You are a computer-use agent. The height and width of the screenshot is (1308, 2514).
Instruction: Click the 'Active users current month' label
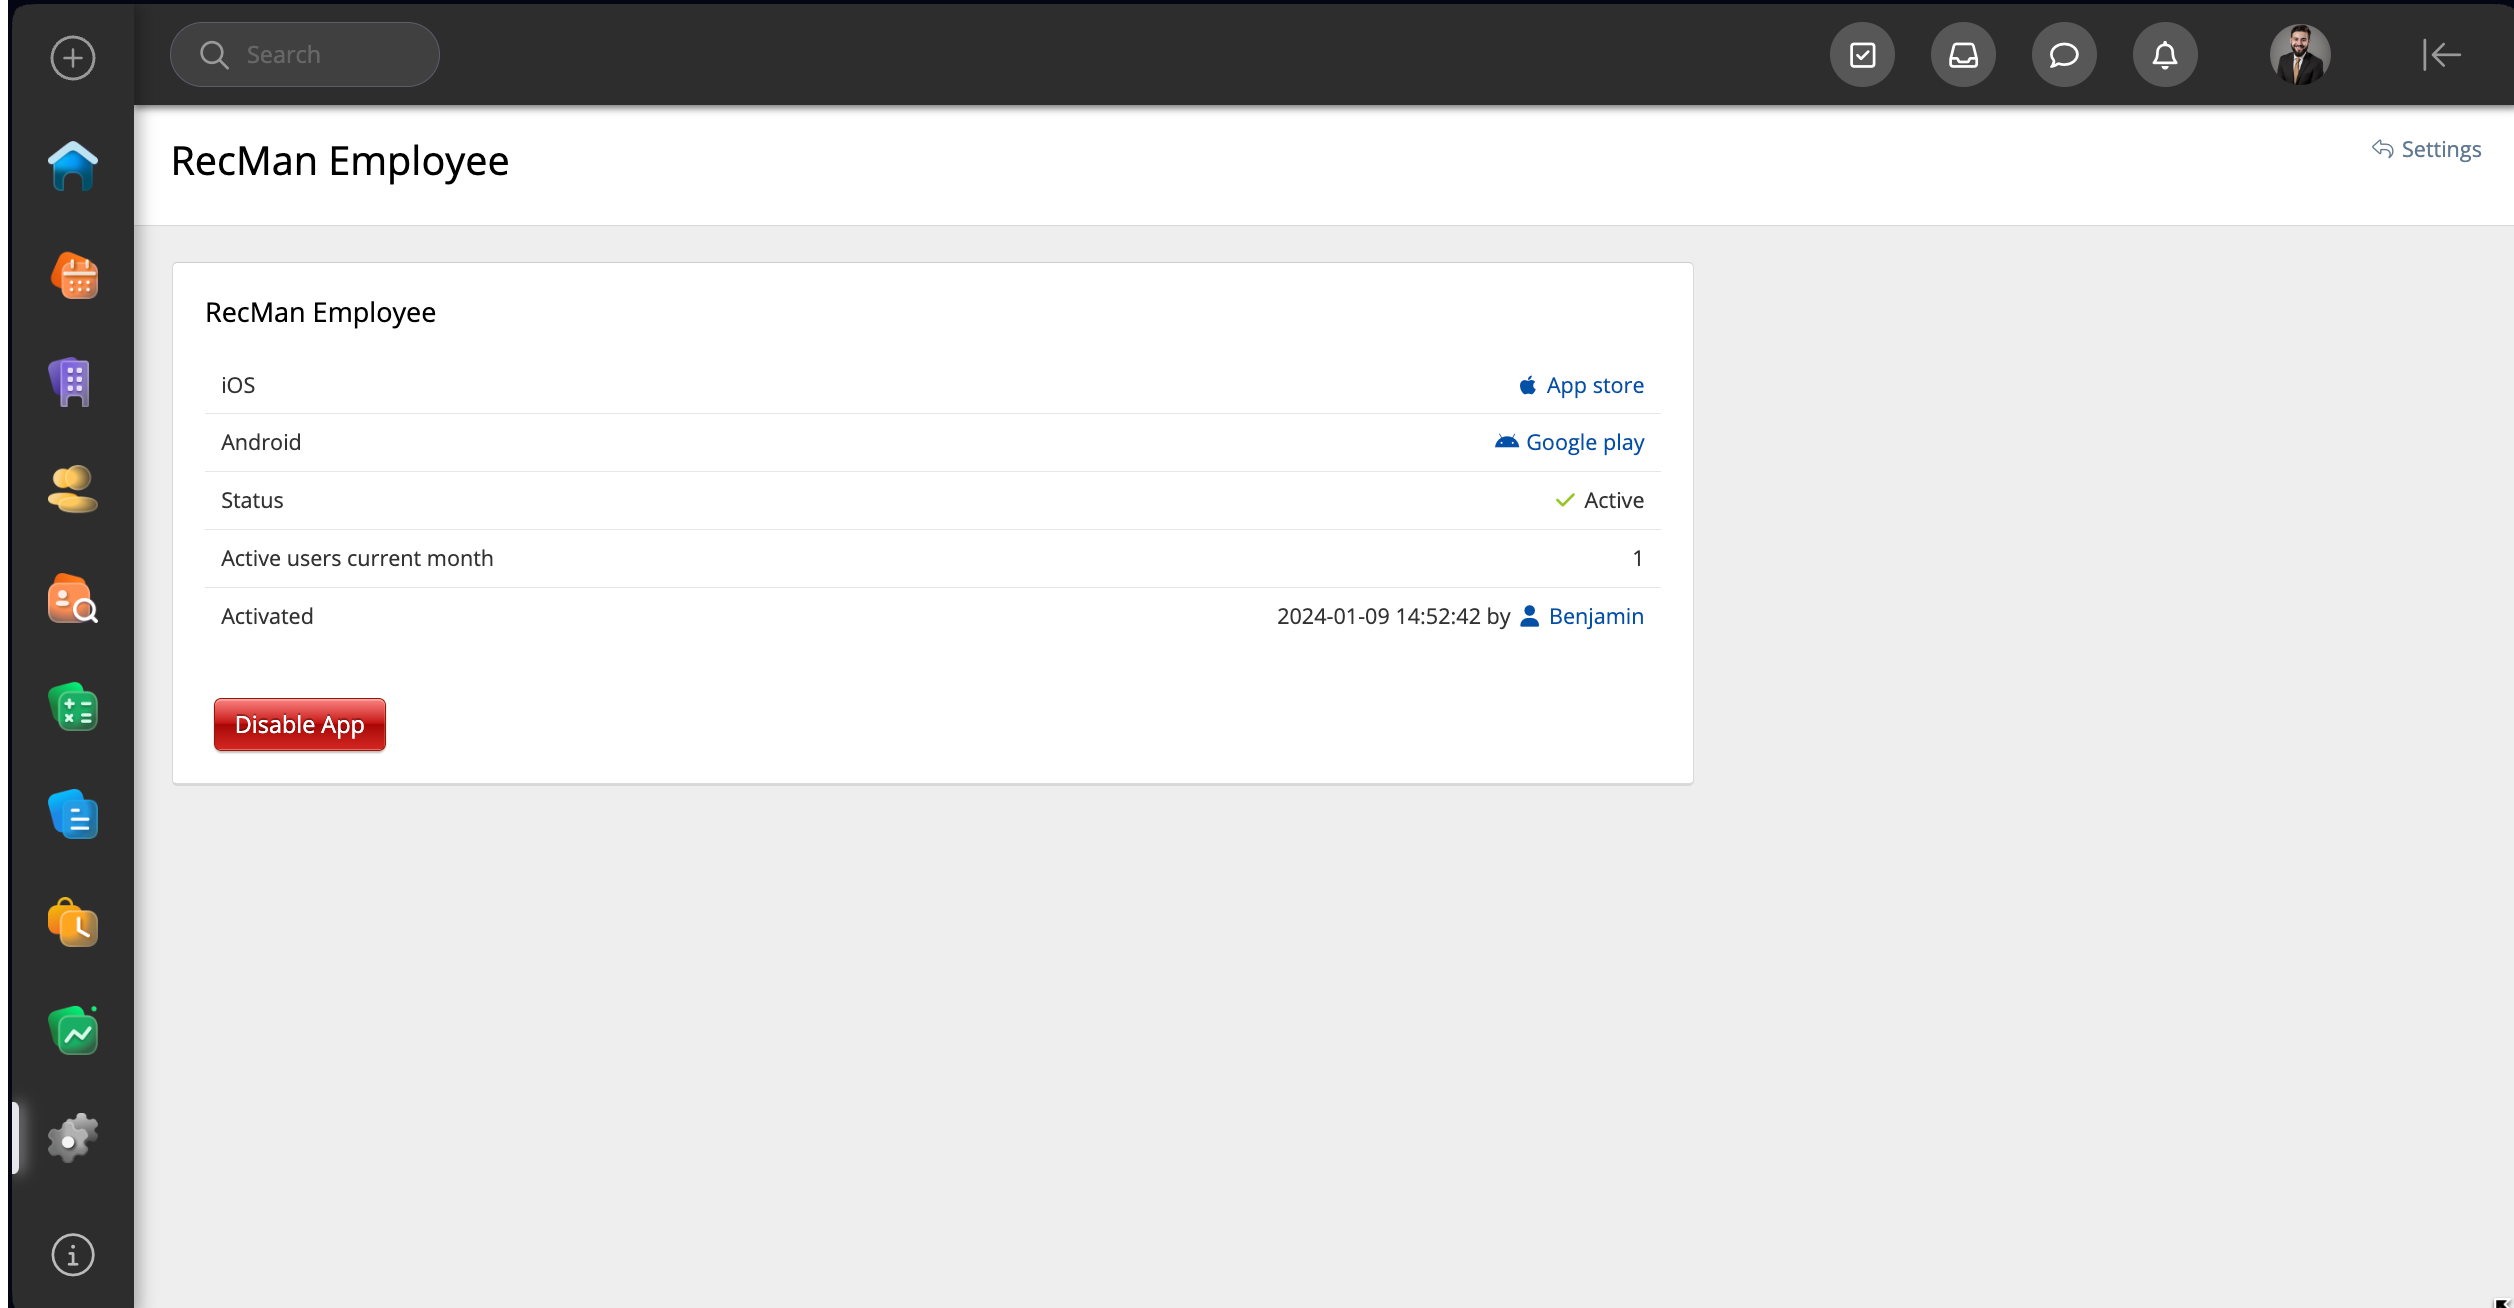(x=357, y=558)
